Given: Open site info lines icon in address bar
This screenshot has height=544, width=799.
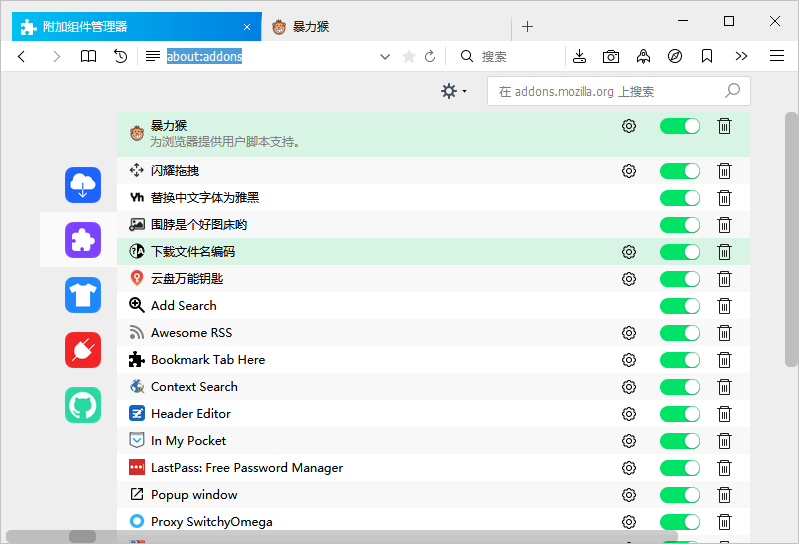Looking at the screenshot, I should (153, 56).
